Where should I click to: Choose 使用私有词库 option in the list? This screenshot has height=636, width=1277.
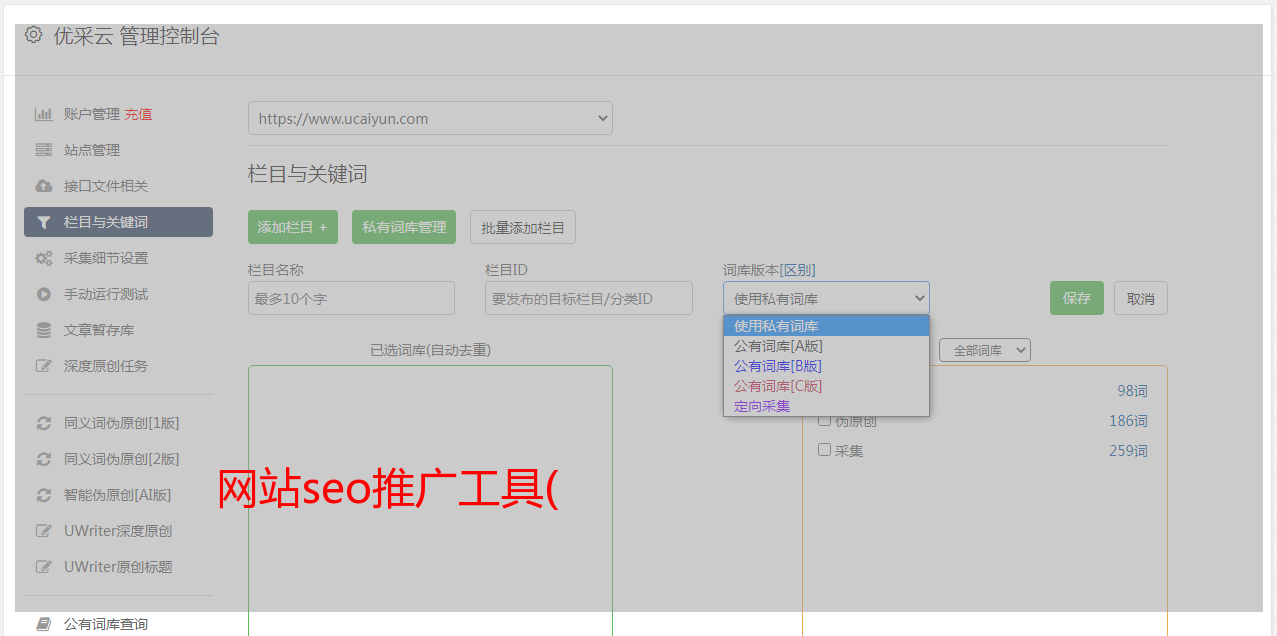[x=826, y=326]
